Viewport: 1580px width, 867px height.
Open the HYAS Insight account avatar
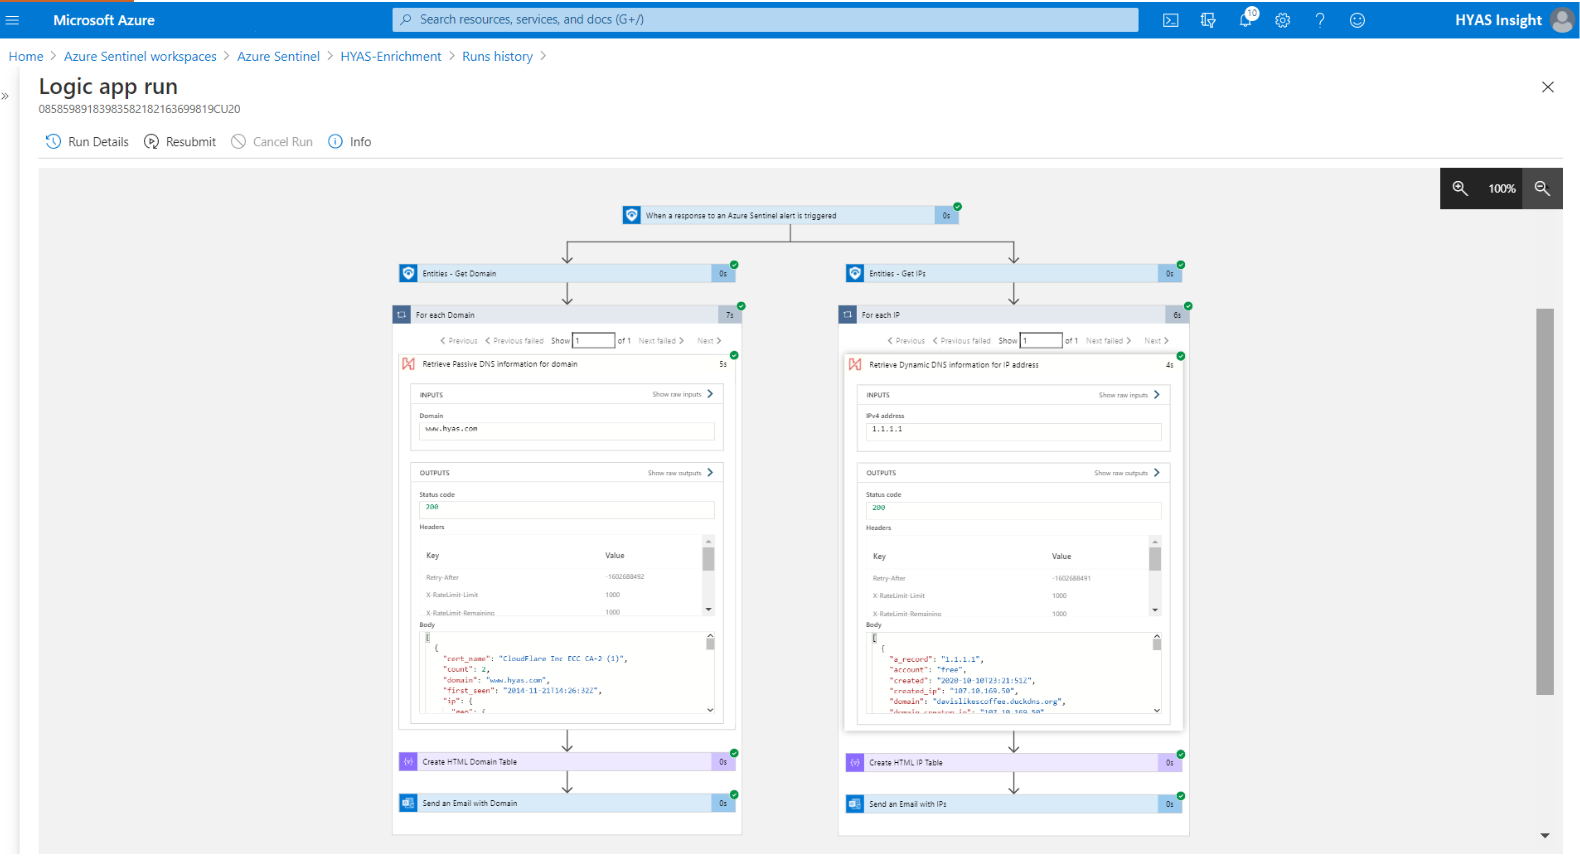pyautogui.click(x=1562, y=20)
